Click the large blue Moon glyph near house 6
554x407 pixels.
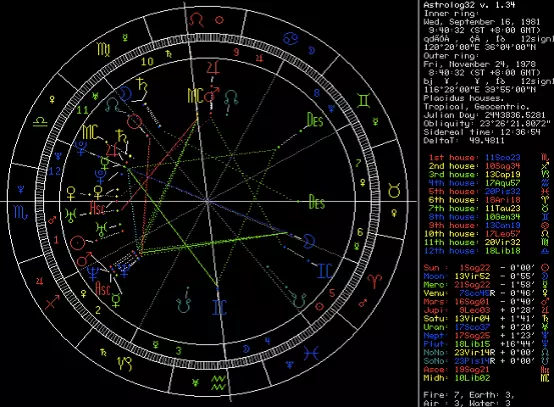309,241
